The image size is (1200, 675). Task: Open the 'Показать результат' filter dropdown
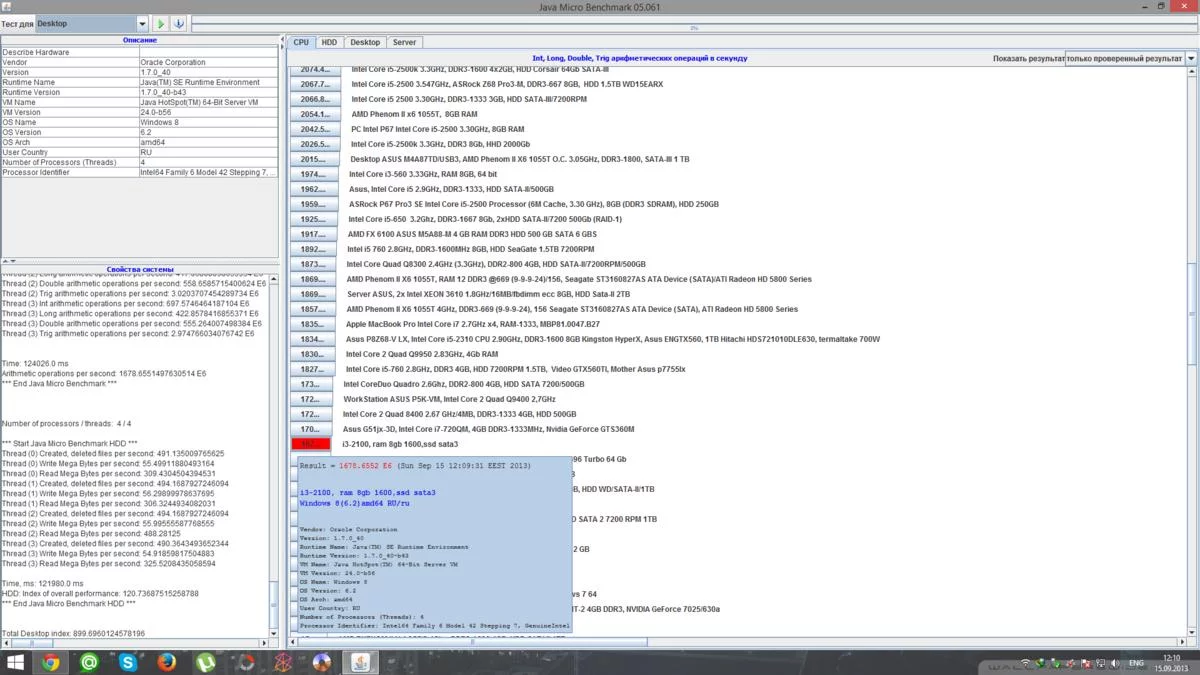1130,58
